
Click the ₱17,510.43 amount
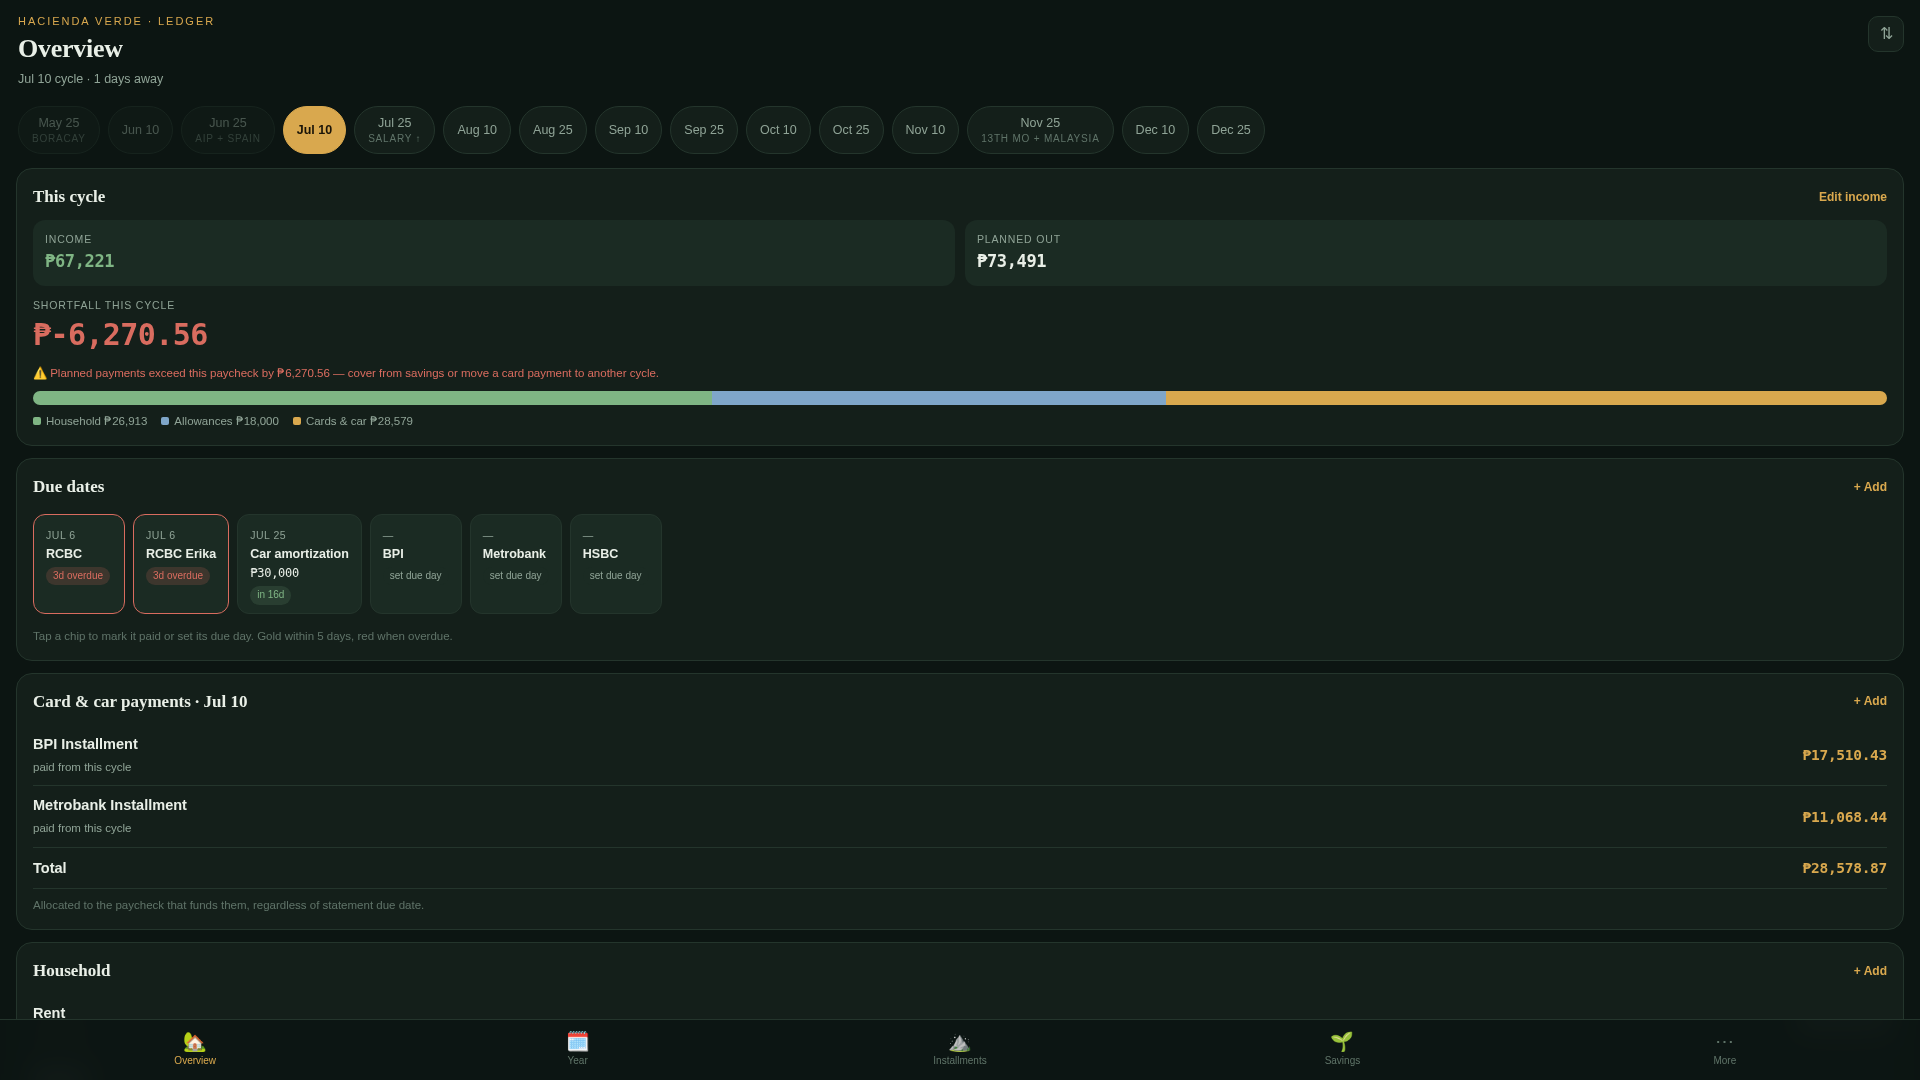1844,755
